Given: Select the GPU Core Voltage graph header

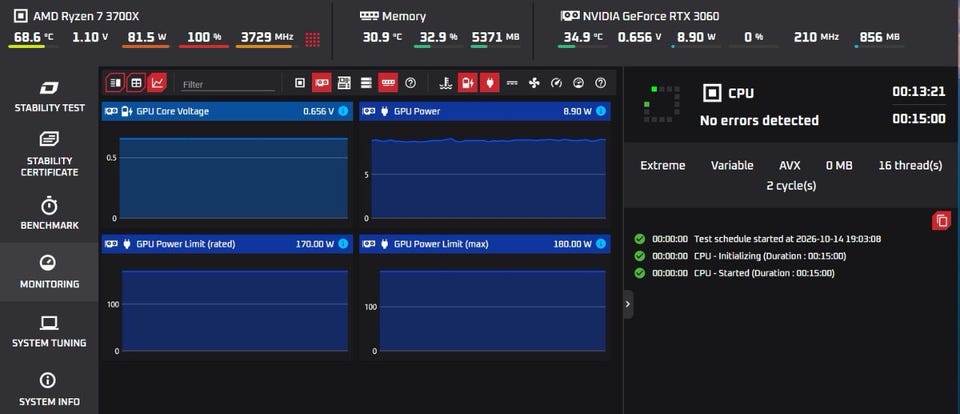Looking at the screenshot, I should [x=227, y=111].
